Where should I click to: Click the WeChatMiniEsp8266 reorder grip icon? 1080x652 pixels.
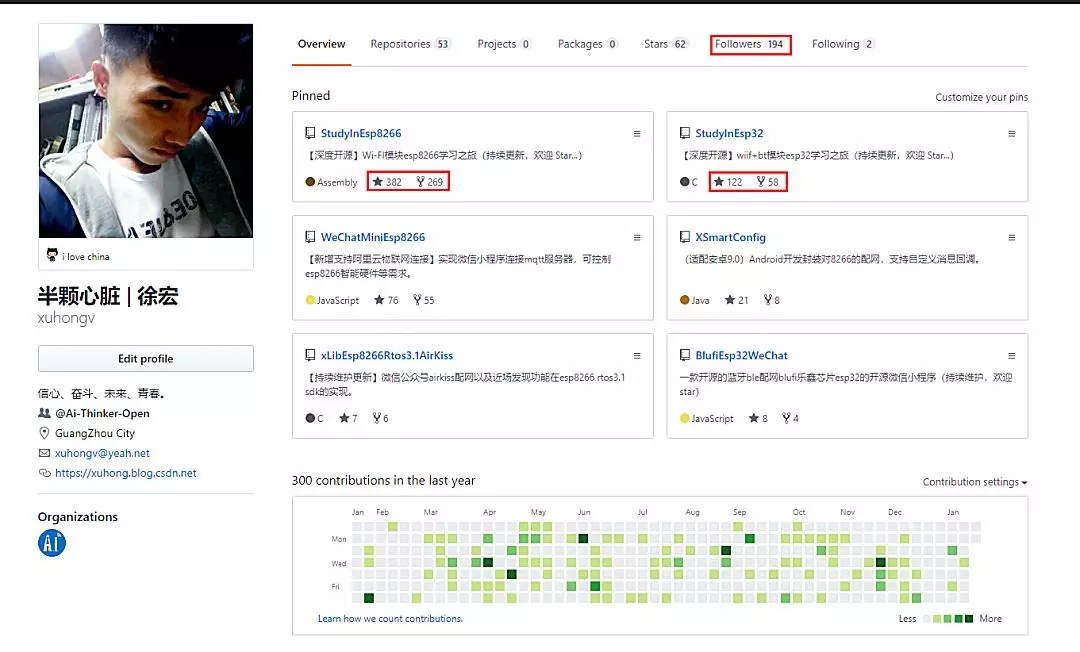click(x=637, y=238)
